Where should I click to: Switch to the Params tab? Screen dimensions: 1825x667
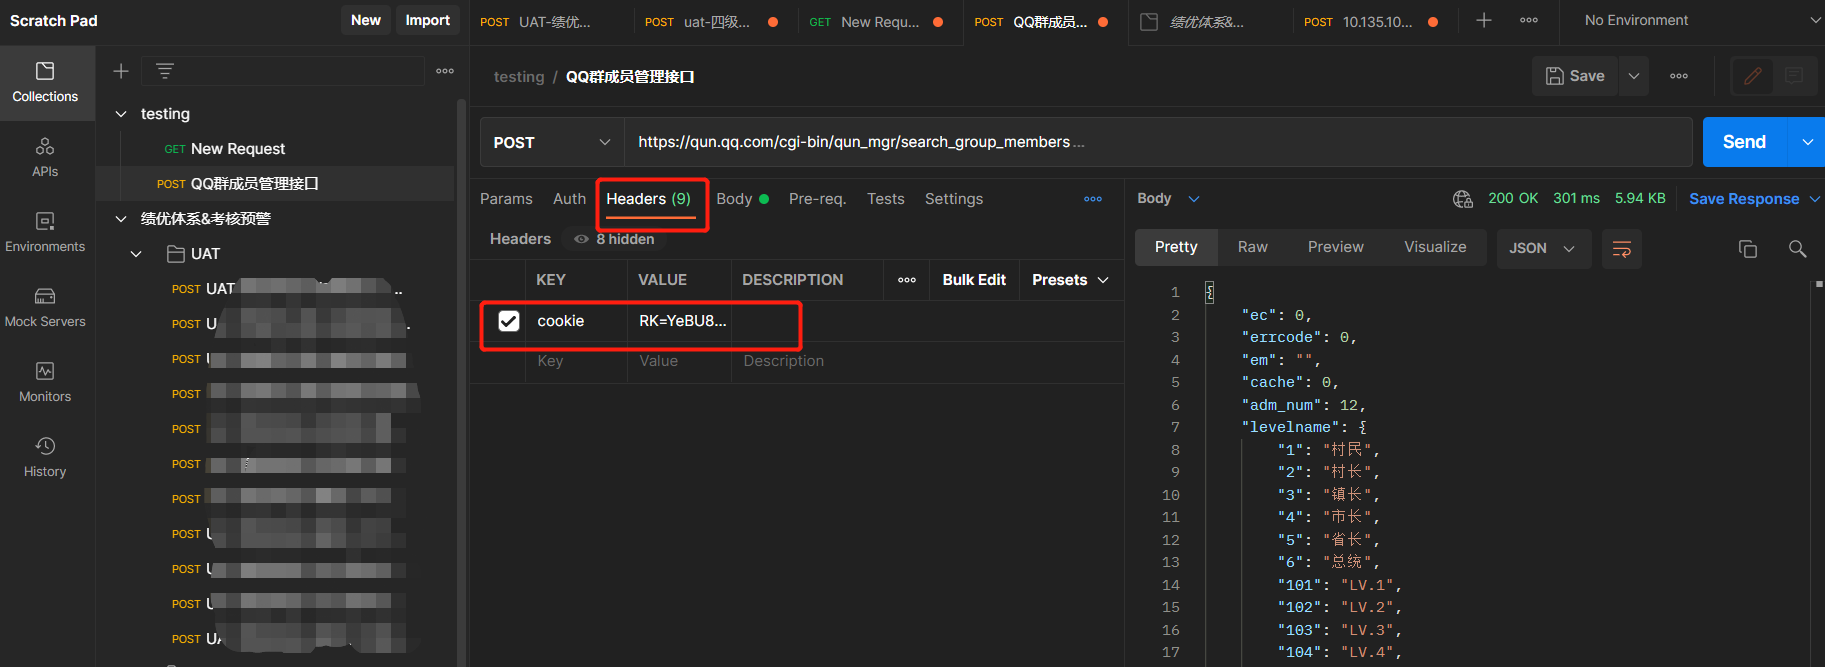[x=506, y=199]
